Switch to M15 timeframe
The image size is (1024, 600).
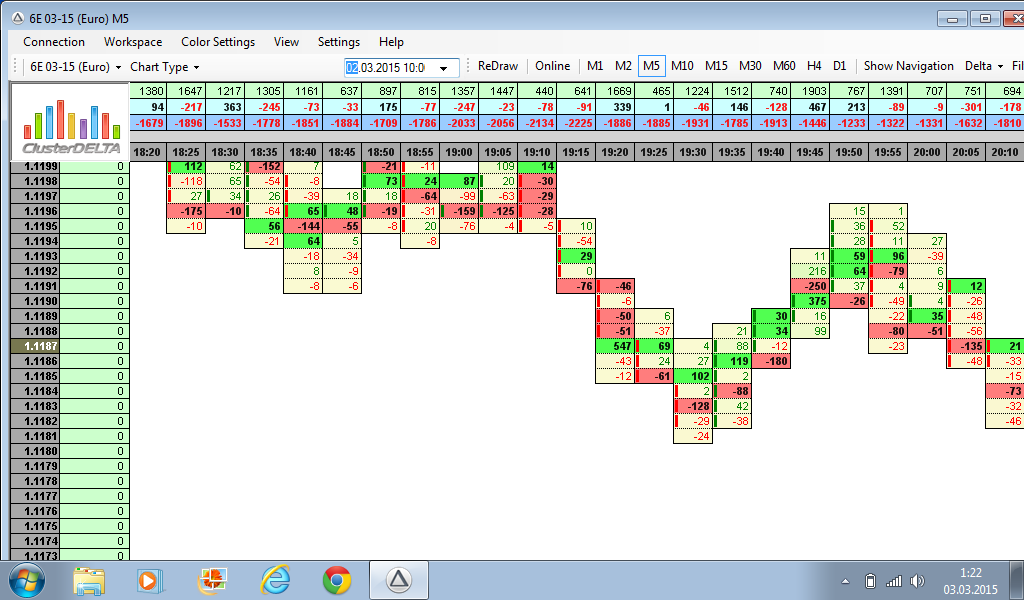coord(716,66)
